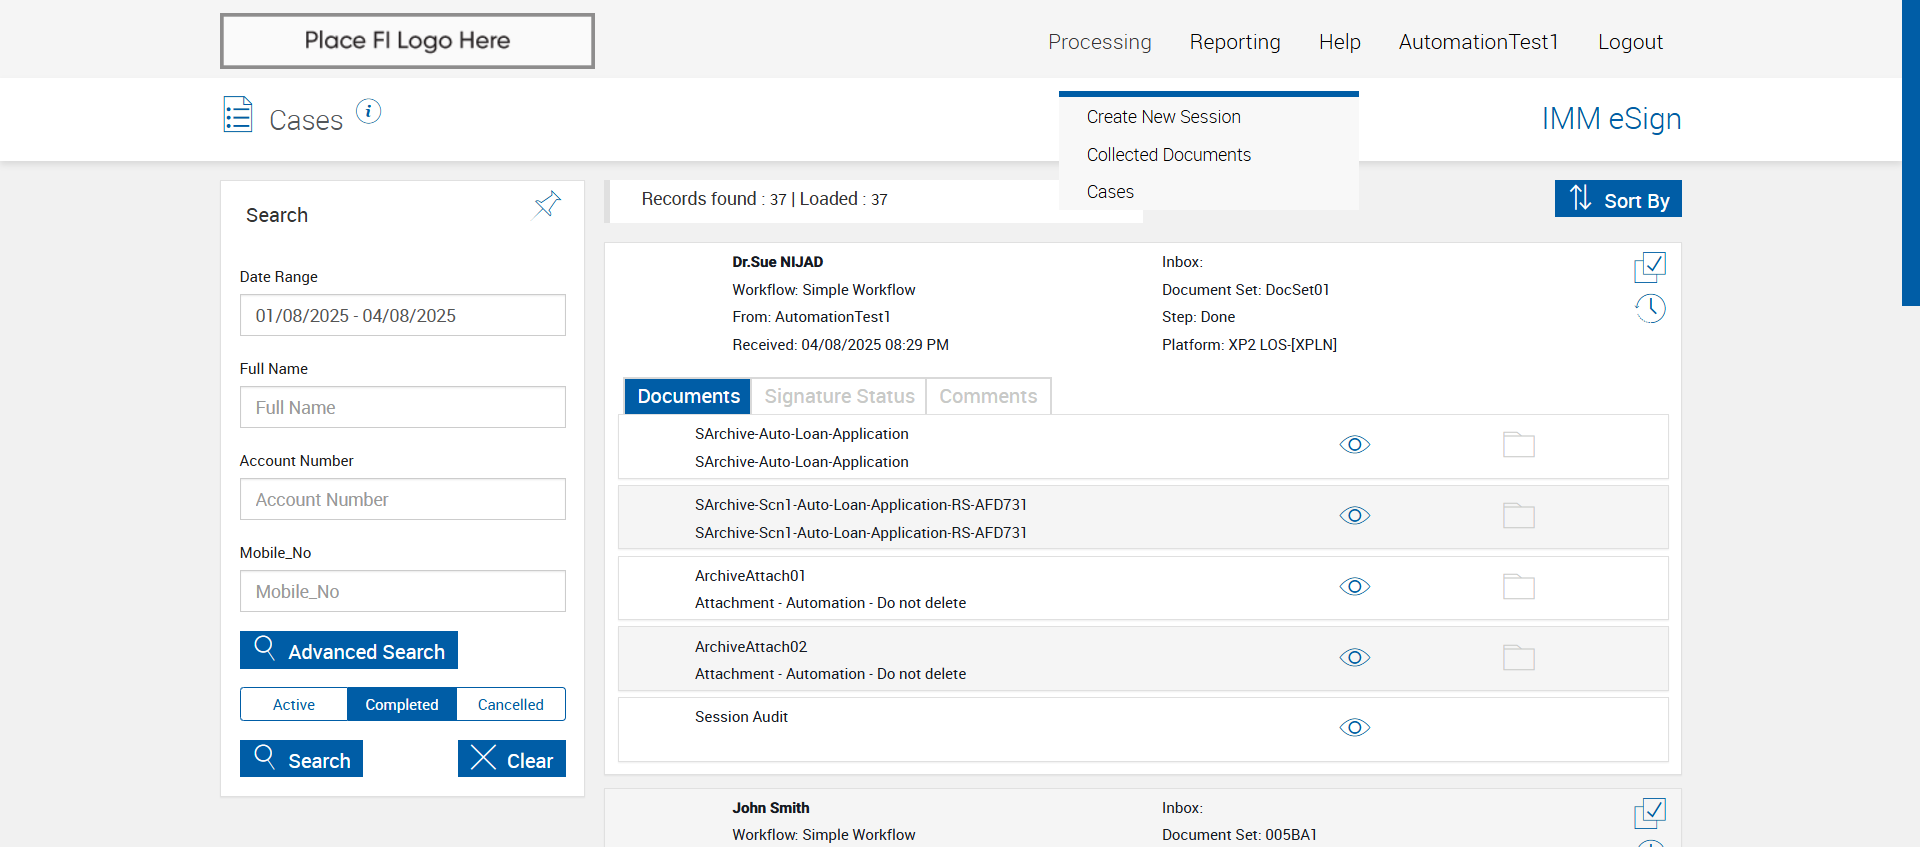View the SArchive-Auto-Loan-Application document eye icon
1920x847 pixels.
pyautogui.click(x=1354, y=445)
